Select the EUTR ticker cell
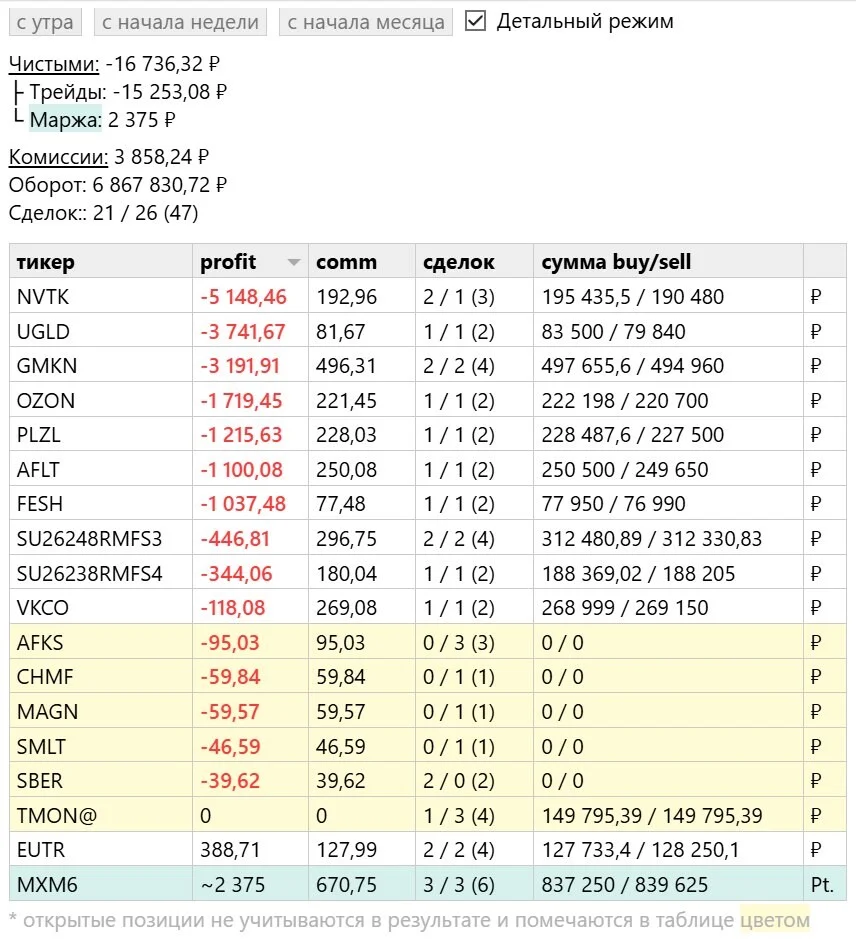856x939 pixels. tap(101, 849)
